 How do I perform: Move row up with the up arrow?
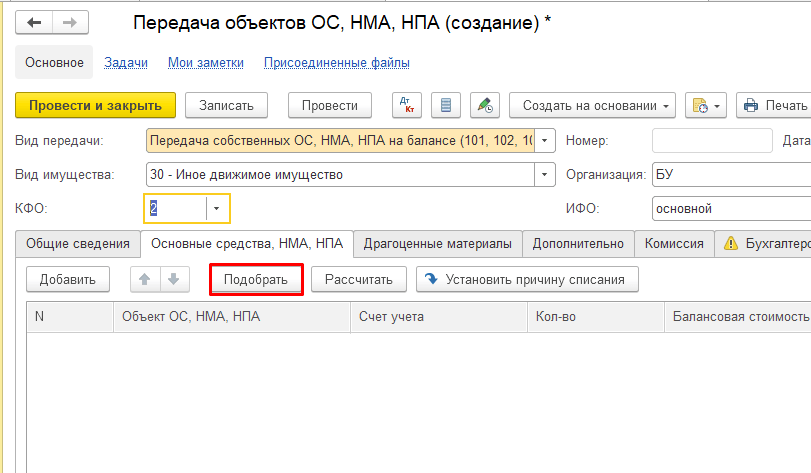[145, 279]
